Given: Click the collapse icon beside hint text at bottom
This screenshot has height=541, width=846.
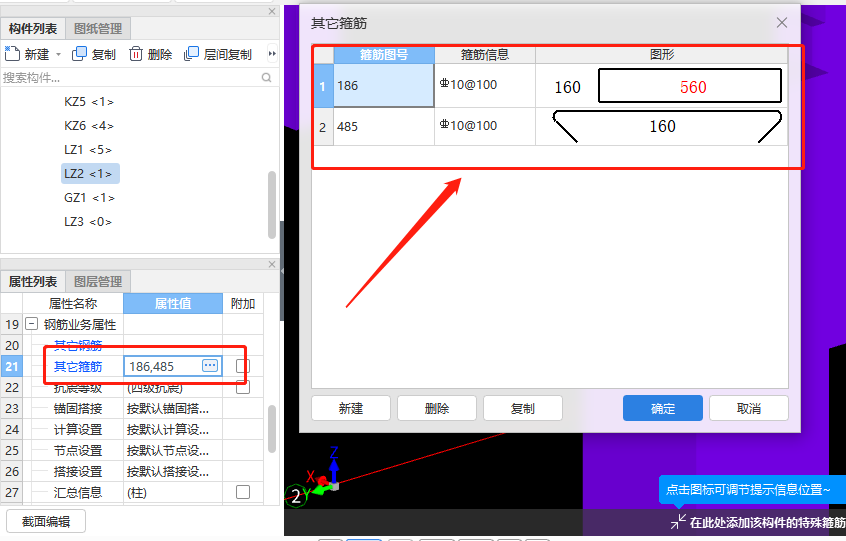Looking at the screenshot, I should [x=678, y=522].
